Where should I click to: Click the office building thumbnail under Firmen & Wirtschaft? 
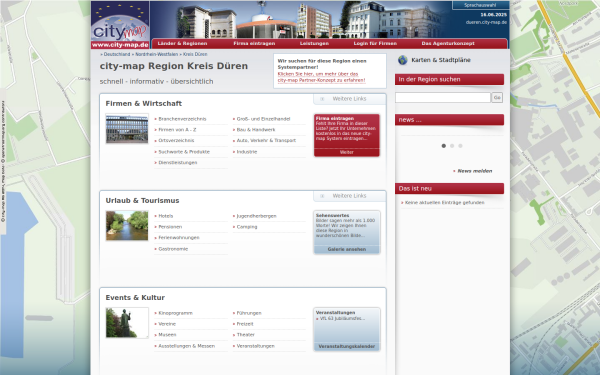coord(127,129)
